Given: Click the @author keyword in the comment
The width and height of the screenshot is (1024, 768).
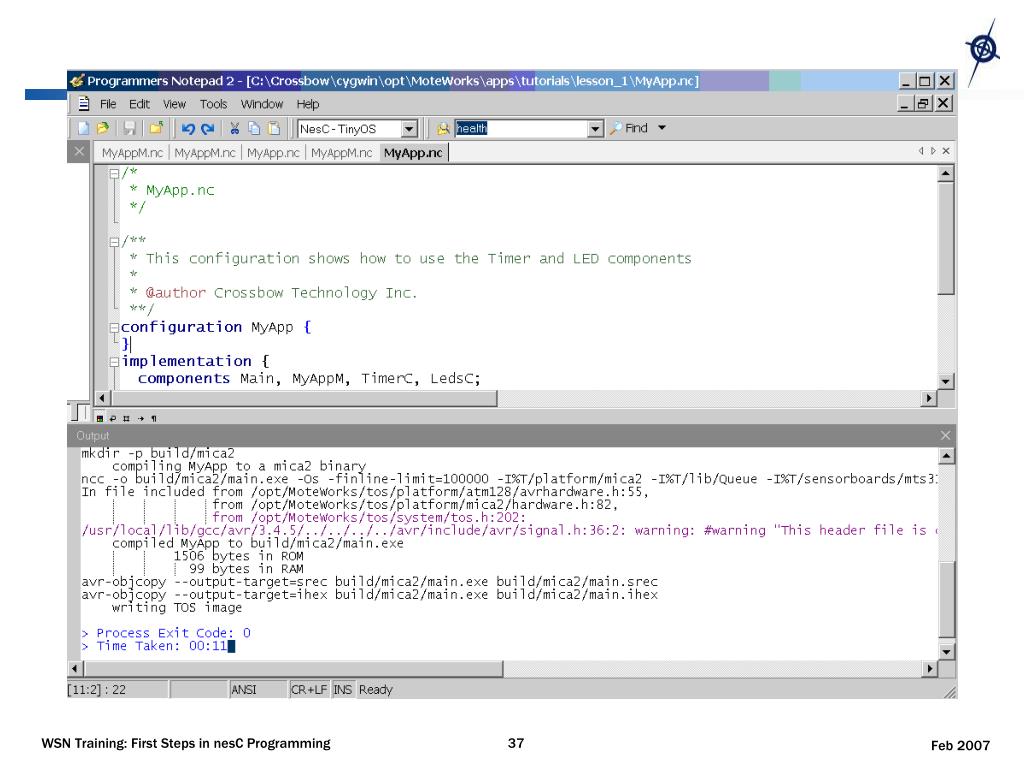Looking at the screenshot, I should [176, 293].
